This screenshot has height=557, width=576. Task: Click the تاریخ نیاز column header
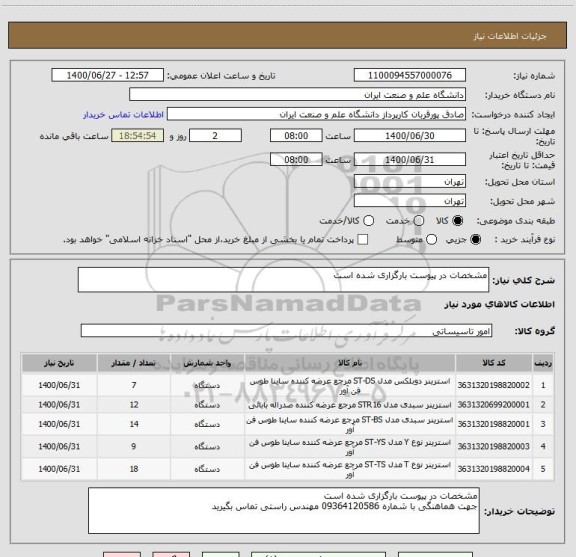(x=59, y=363)
